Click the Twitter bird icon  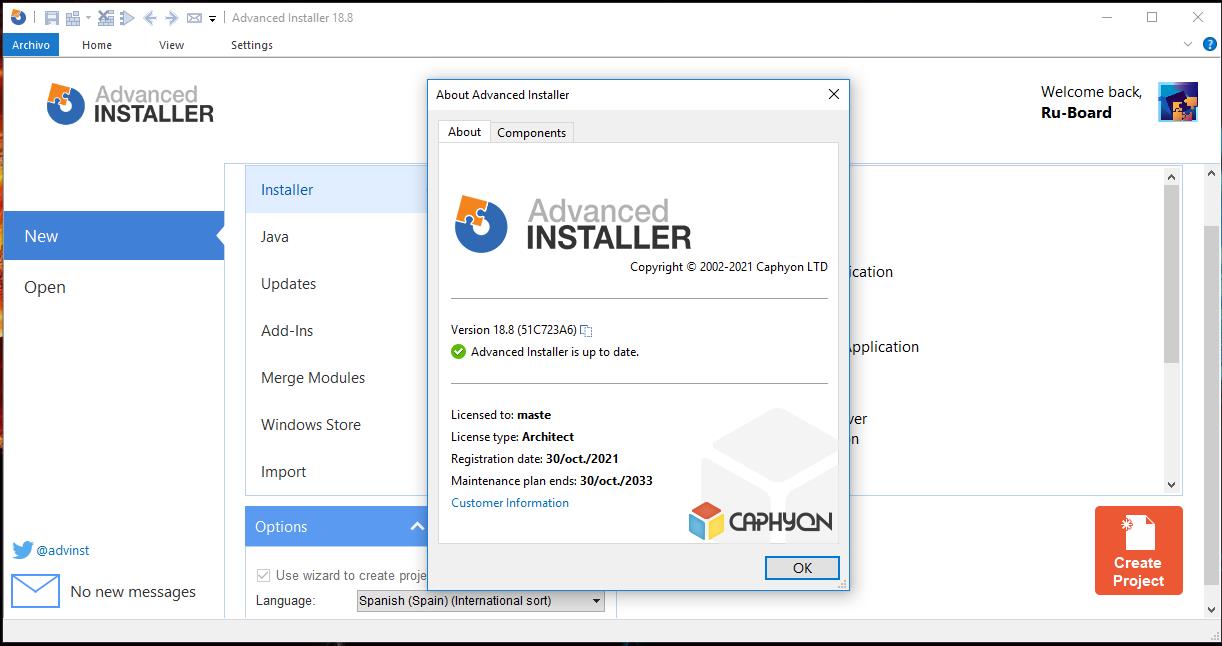point(22,550)
